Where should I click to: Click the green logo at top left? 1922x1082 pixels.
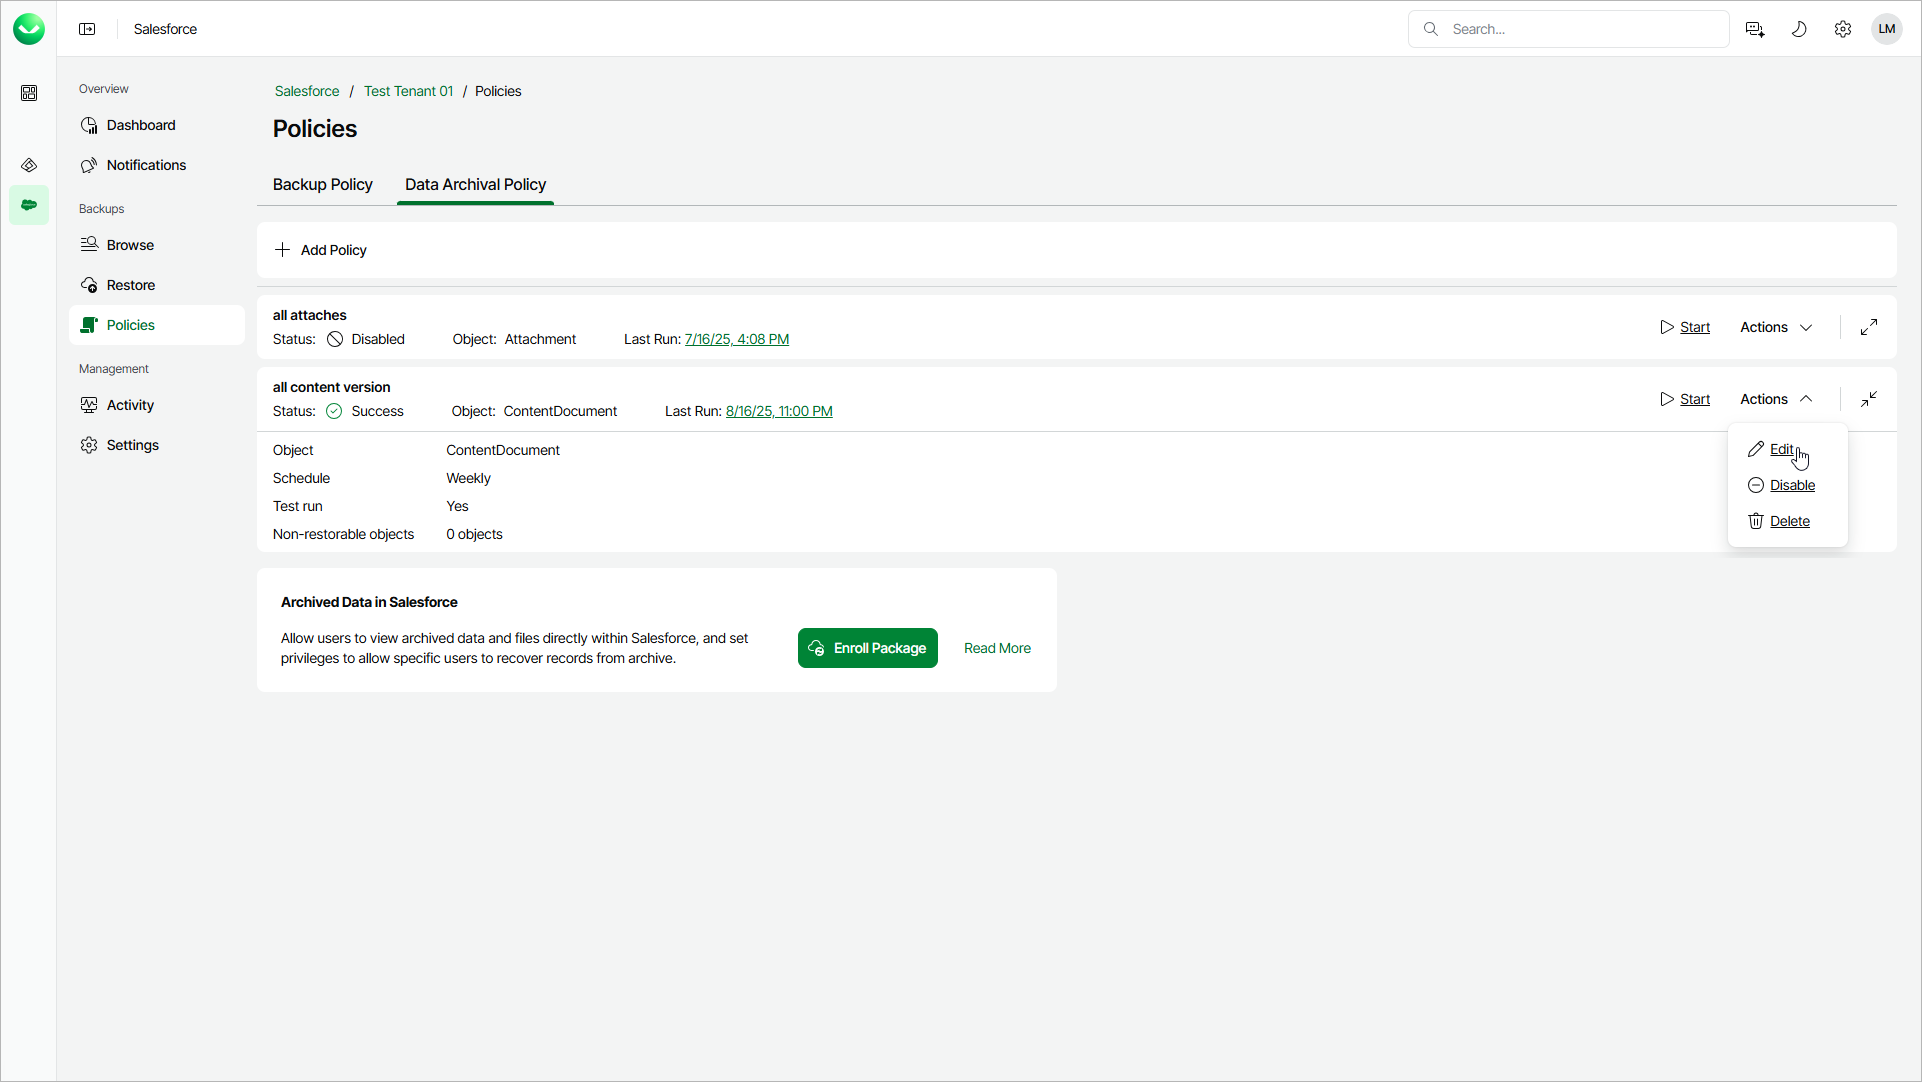pyautogui.click(x=29, y=29)
